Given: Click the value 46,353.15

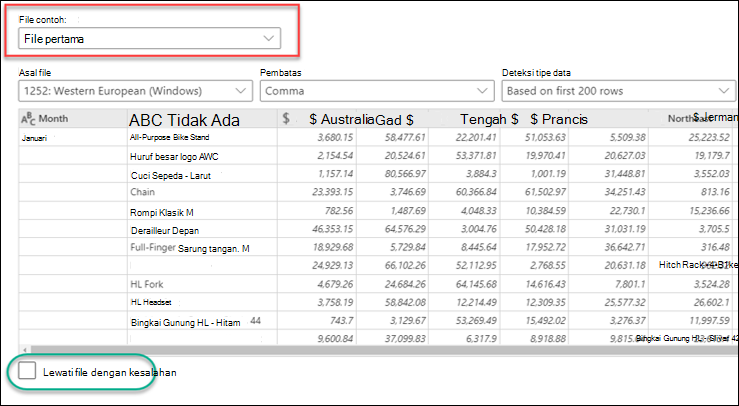Looking at the screenshot, I should pos(332,229).
